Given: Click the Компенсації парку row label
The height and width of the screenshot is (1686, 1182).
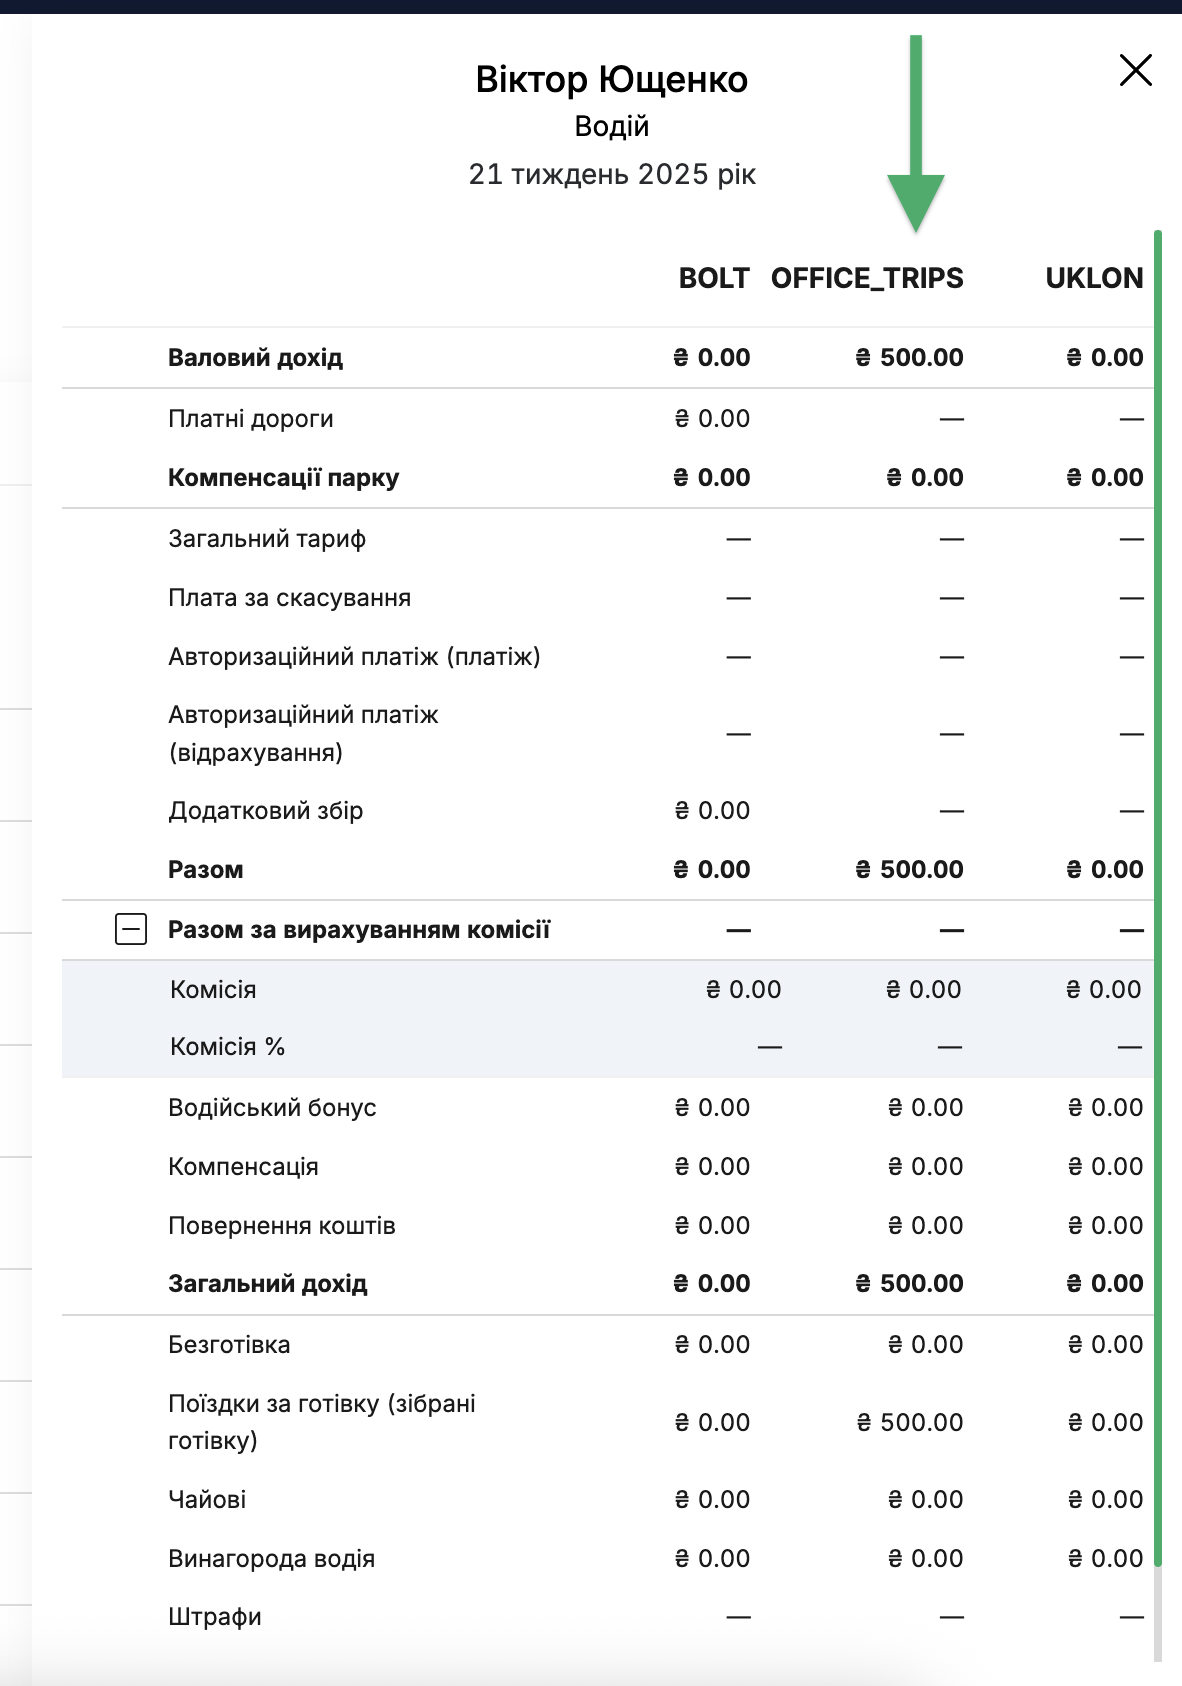Looking at the screenshot, I should 284,478.
